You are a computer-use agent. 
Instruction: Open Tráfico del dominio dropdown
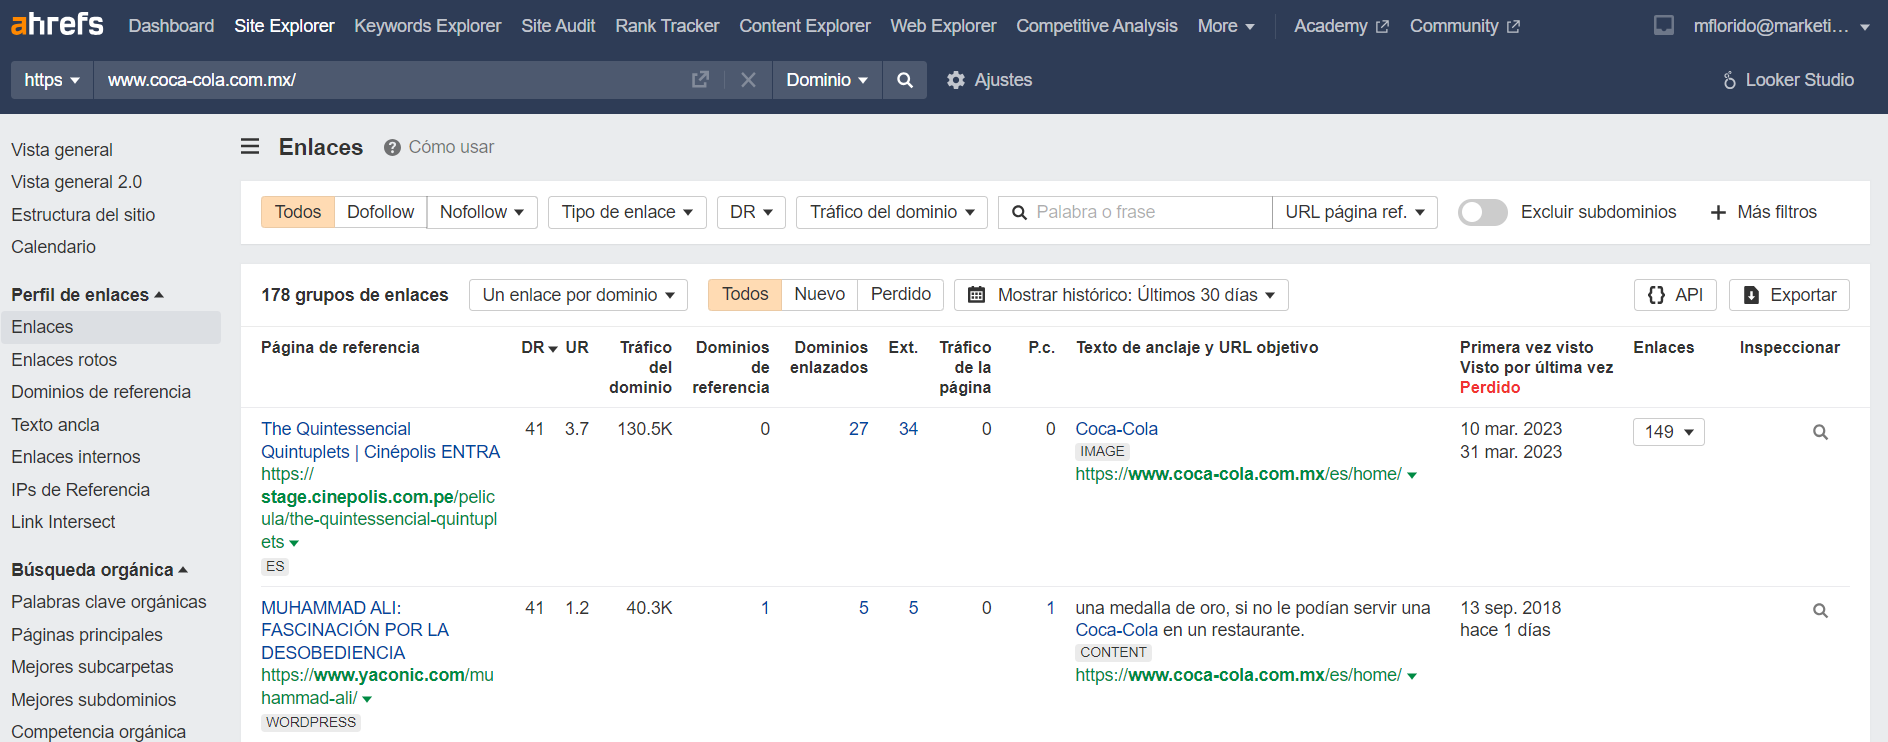[x=892, y=212]
